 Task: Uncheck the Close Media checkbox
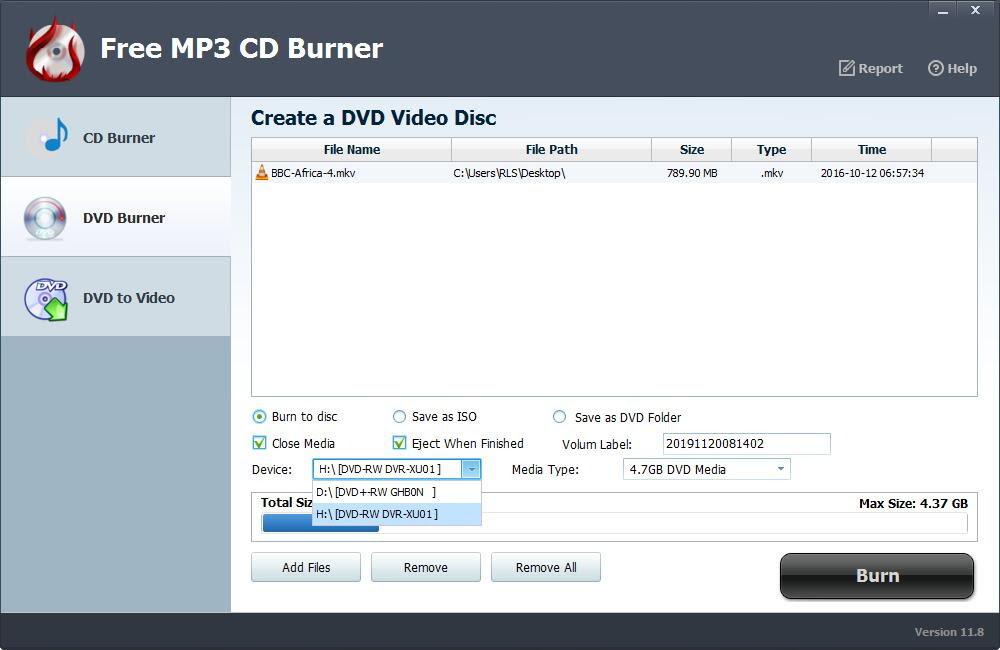pyautogui.click(x=260, y=443)
